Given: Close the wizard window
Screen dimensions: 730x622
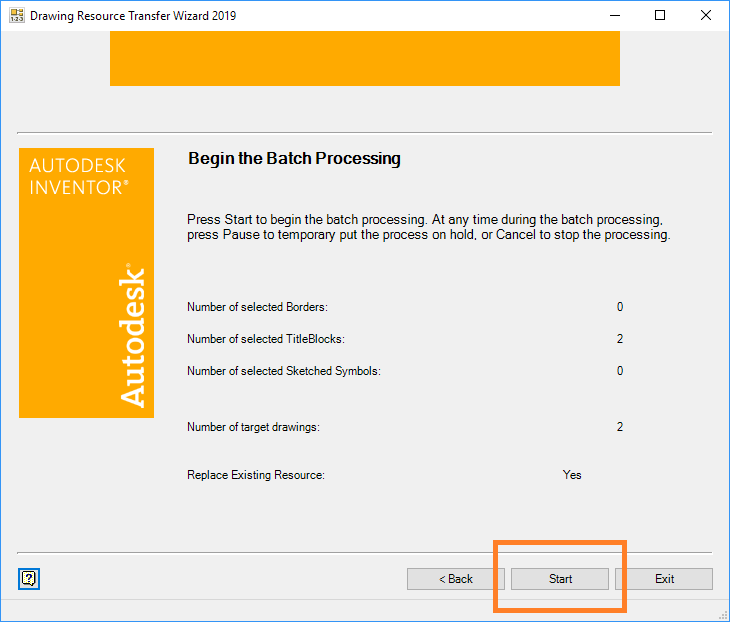Looking at the screenshot, I should (706, 15).
